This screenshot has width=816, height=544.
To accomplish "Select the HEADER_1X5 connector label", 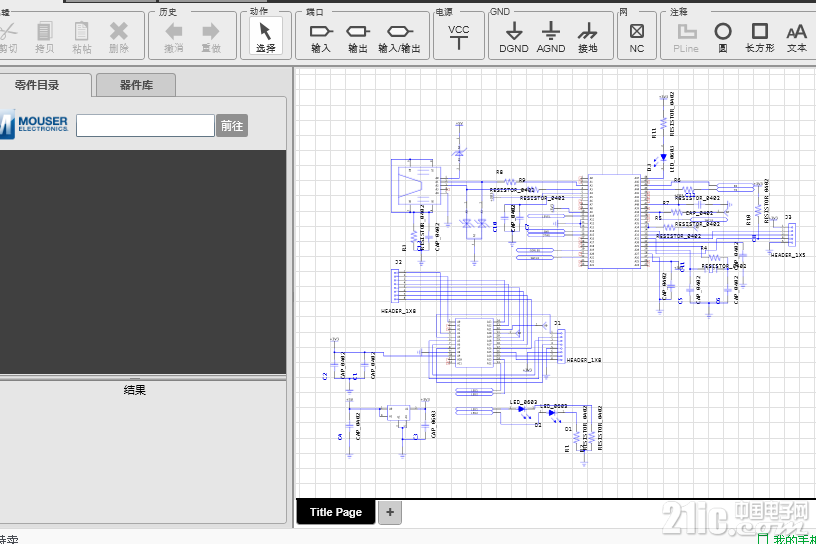I will [x=788, y=255].
